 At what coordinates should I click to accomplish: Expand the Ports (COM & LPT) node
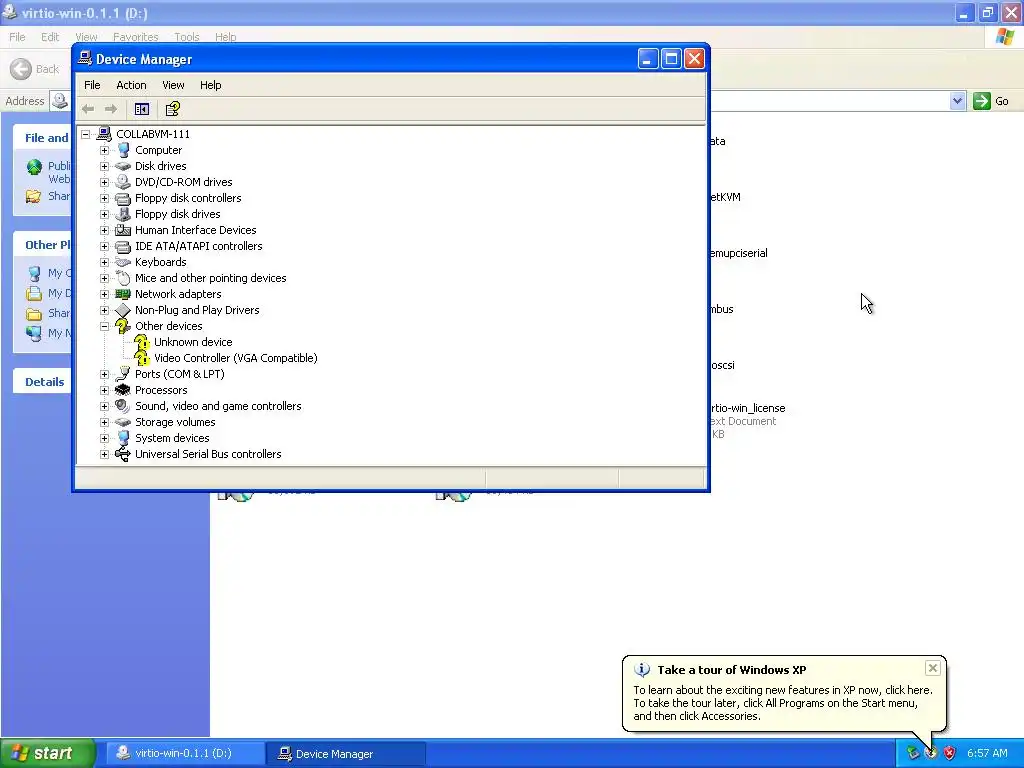click(x=104, y=374)
